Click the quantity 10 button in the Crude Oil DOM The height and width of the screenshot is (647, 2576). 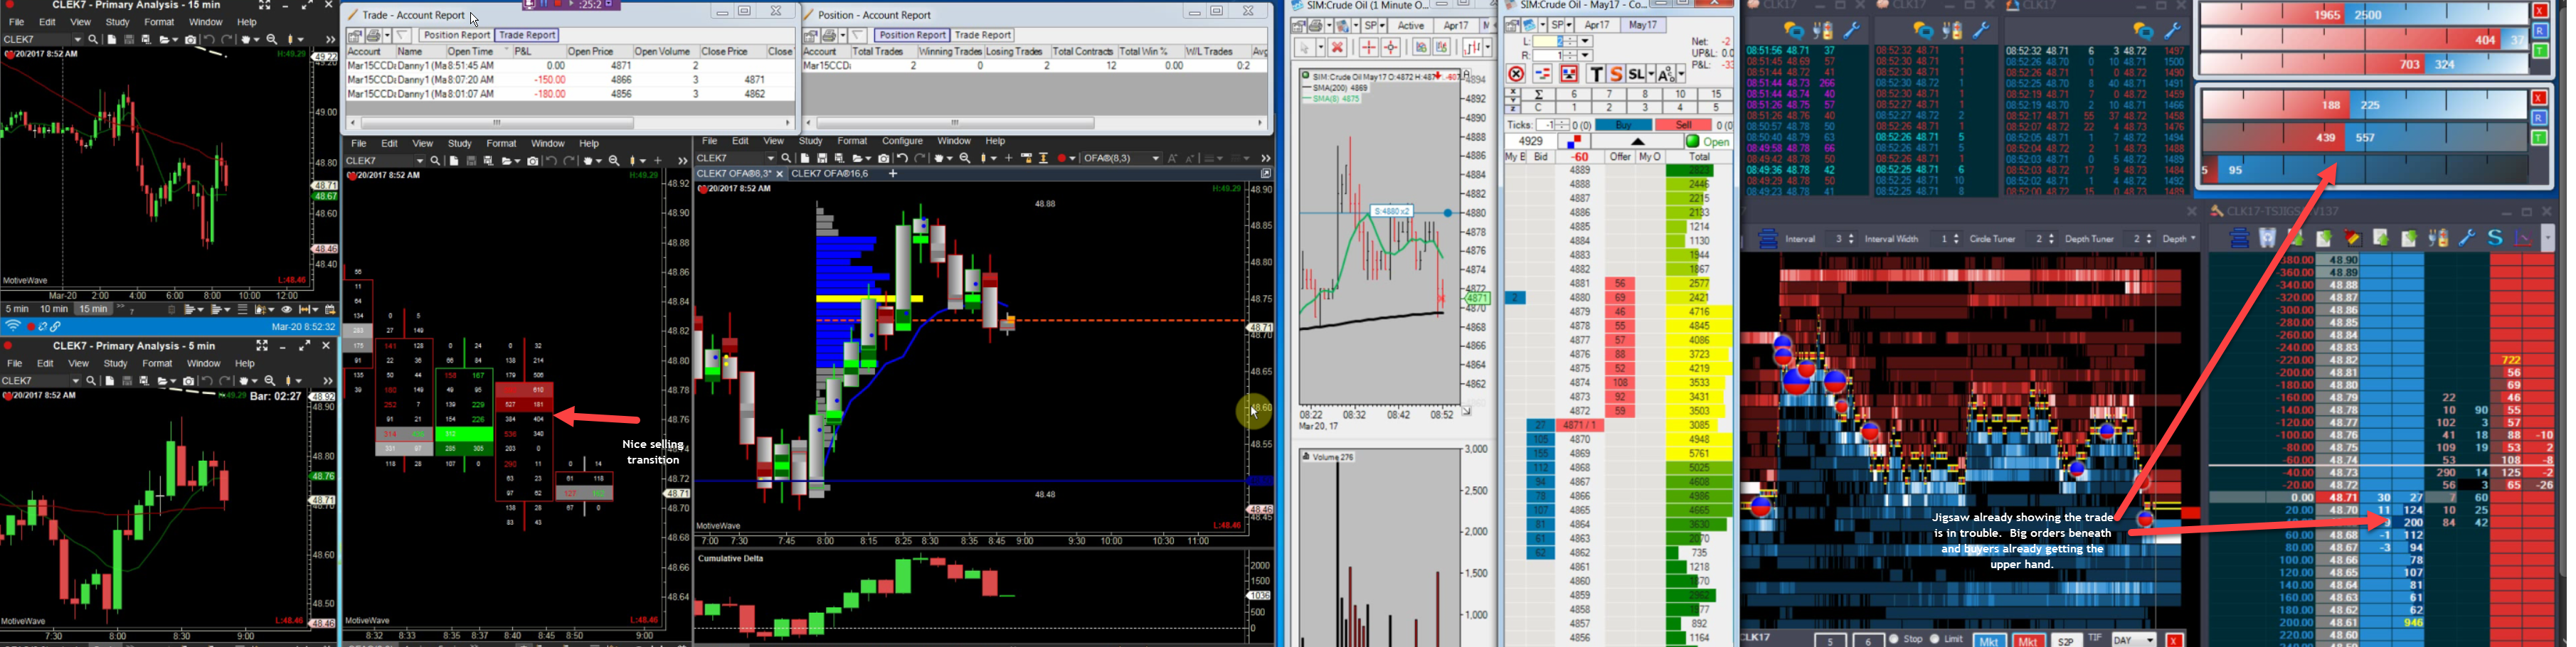click(1680, 95)
